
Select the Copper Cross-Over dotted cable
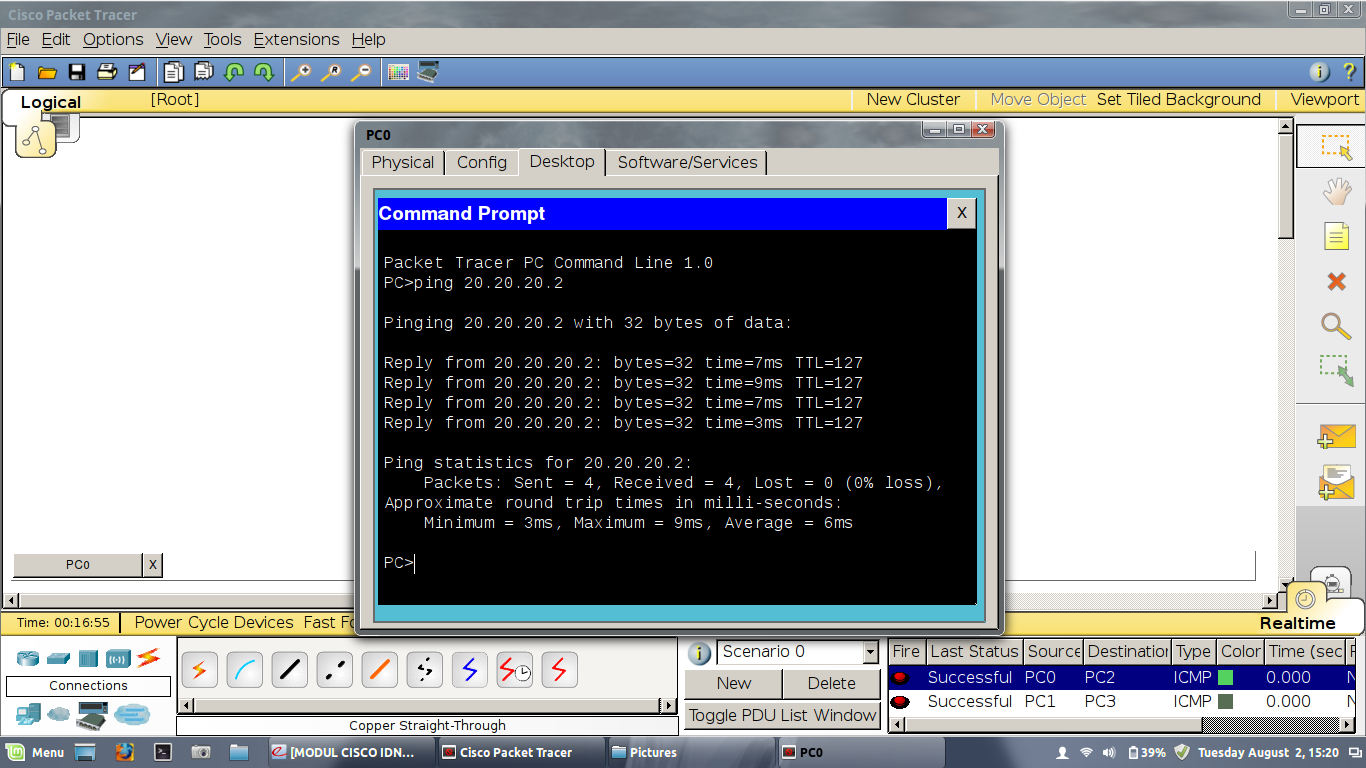click(x=334, y=670)
